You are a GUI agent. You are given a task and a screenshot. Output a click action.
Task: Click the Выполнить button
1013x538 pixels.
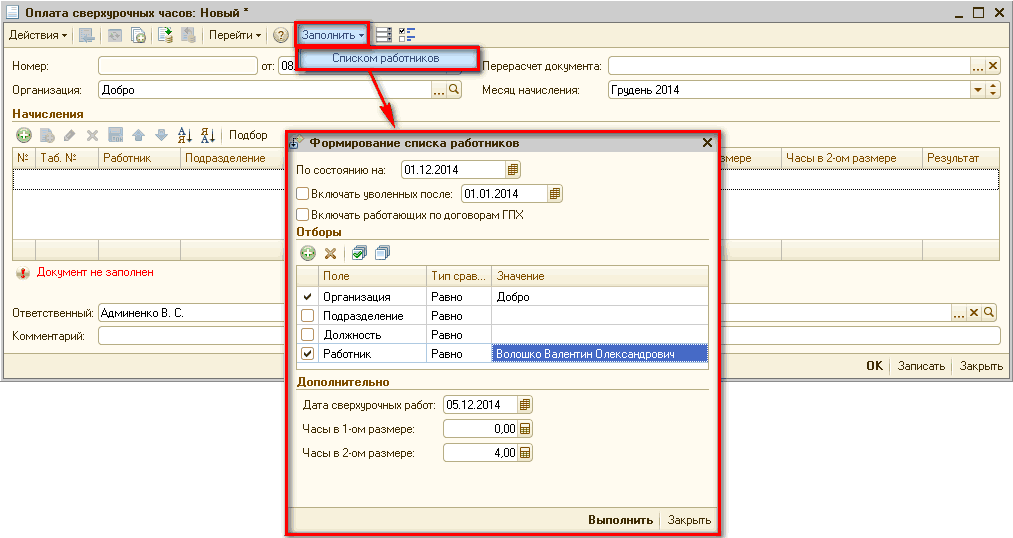coord(620,520)
